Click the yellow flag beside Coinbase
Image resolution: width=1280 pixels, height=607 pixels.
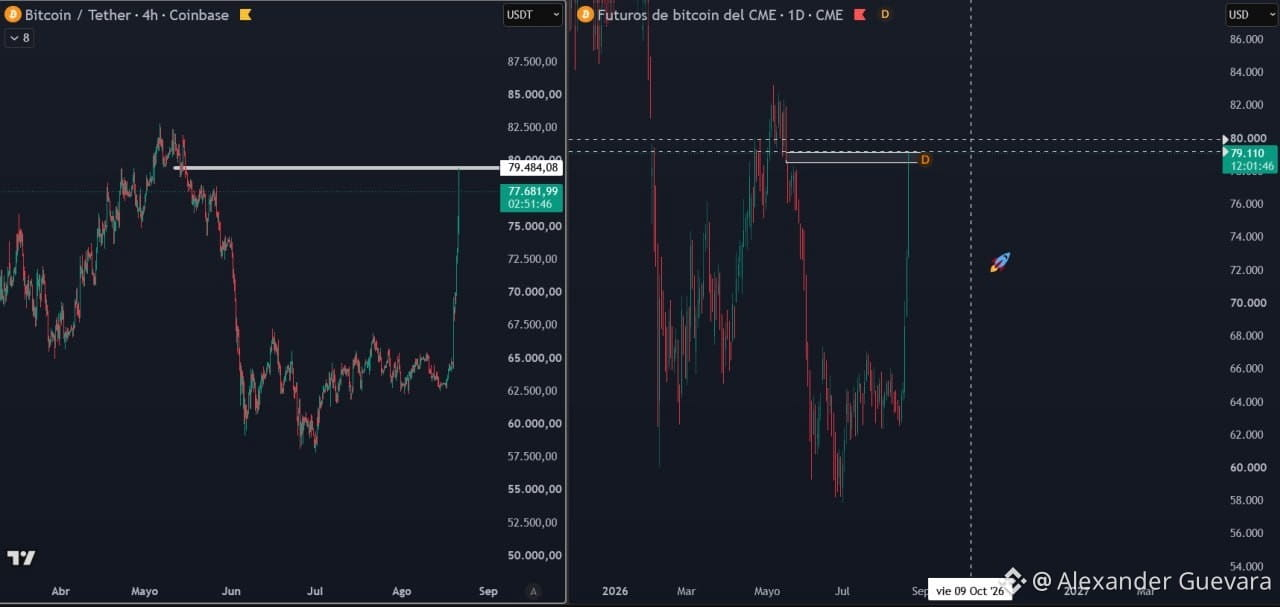tap(245, 15)
